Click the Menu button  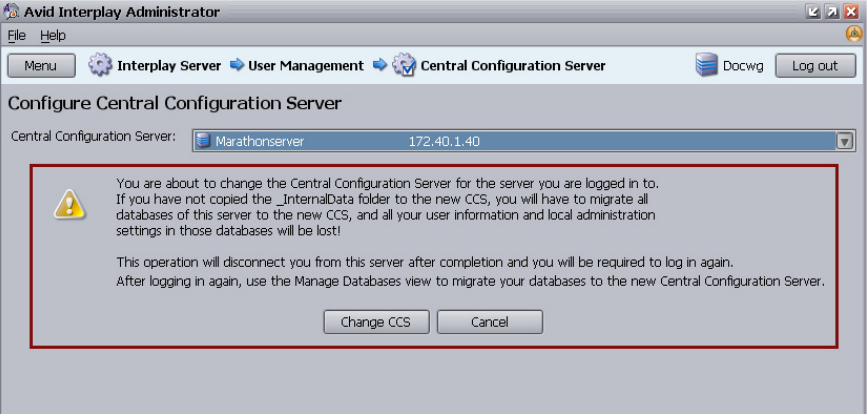[x=41, y=66]
